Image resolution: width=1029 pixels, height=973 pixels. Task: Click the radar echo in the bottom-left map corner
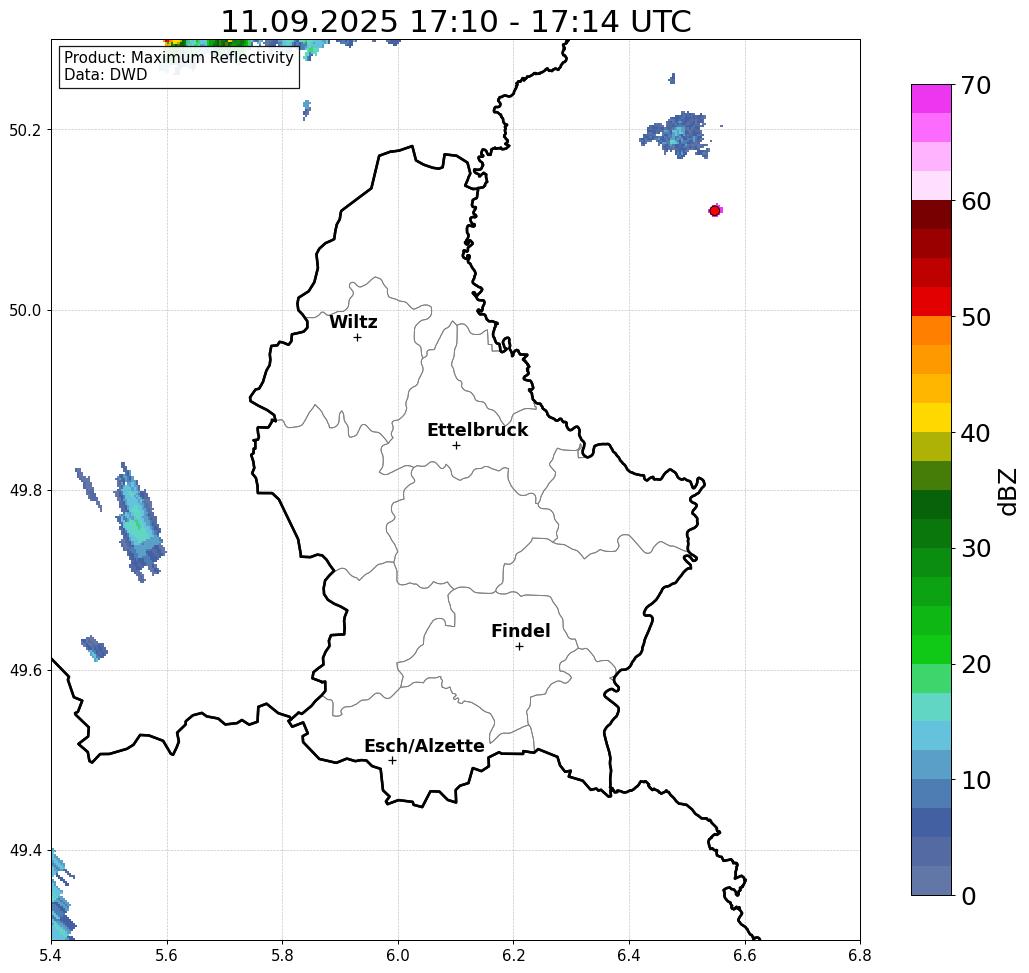63,896
